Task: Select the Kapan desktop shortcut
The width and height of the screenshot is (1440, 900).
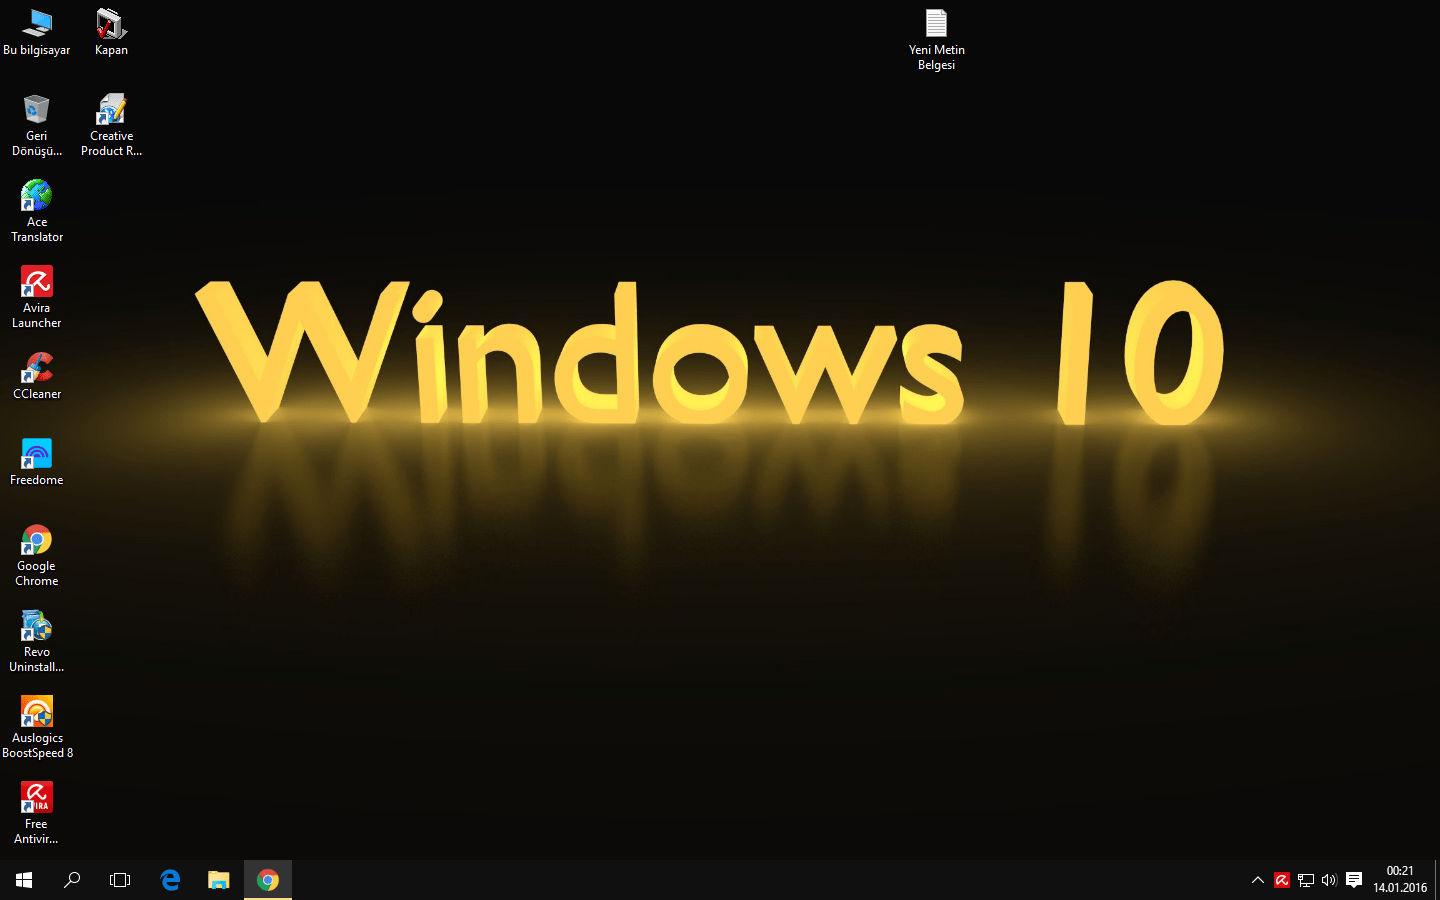Action: click(111, 32)
